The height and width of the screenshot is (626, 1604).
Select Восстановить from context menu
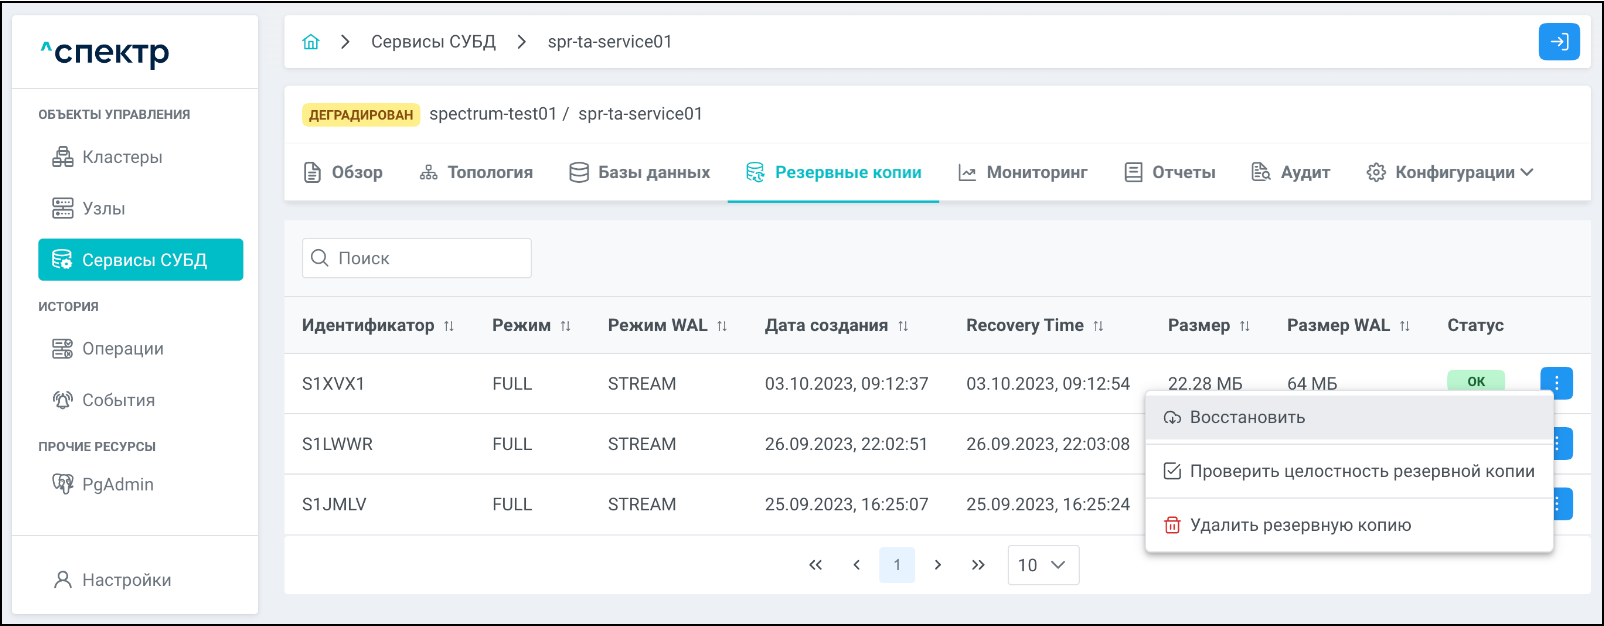point(1247,417)
